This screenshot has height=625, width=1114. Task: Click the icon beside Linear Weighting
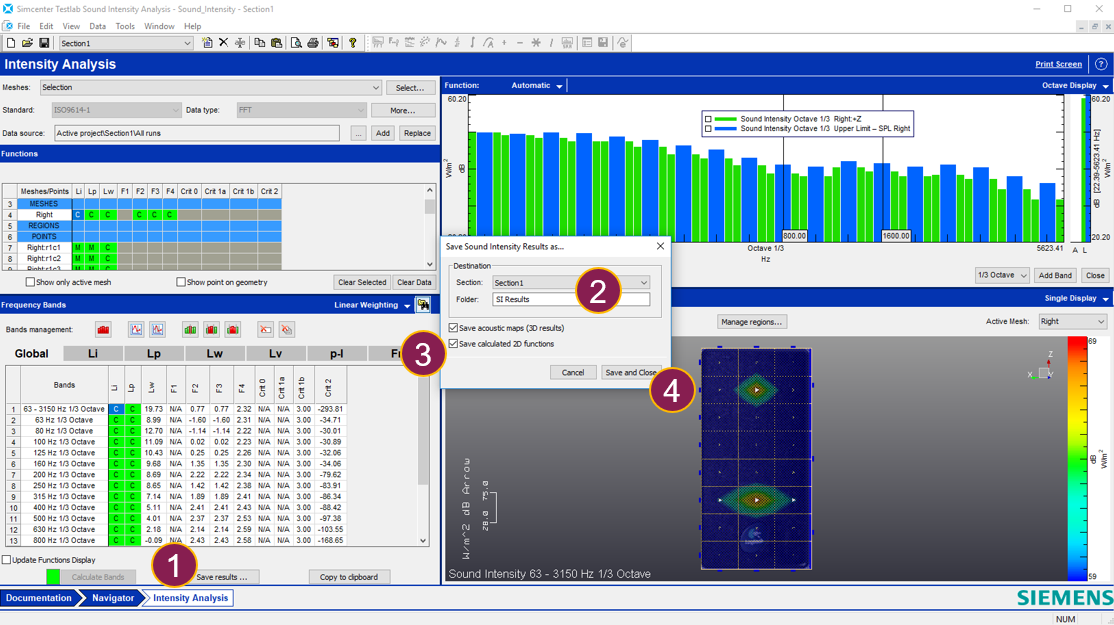[424, 305]
